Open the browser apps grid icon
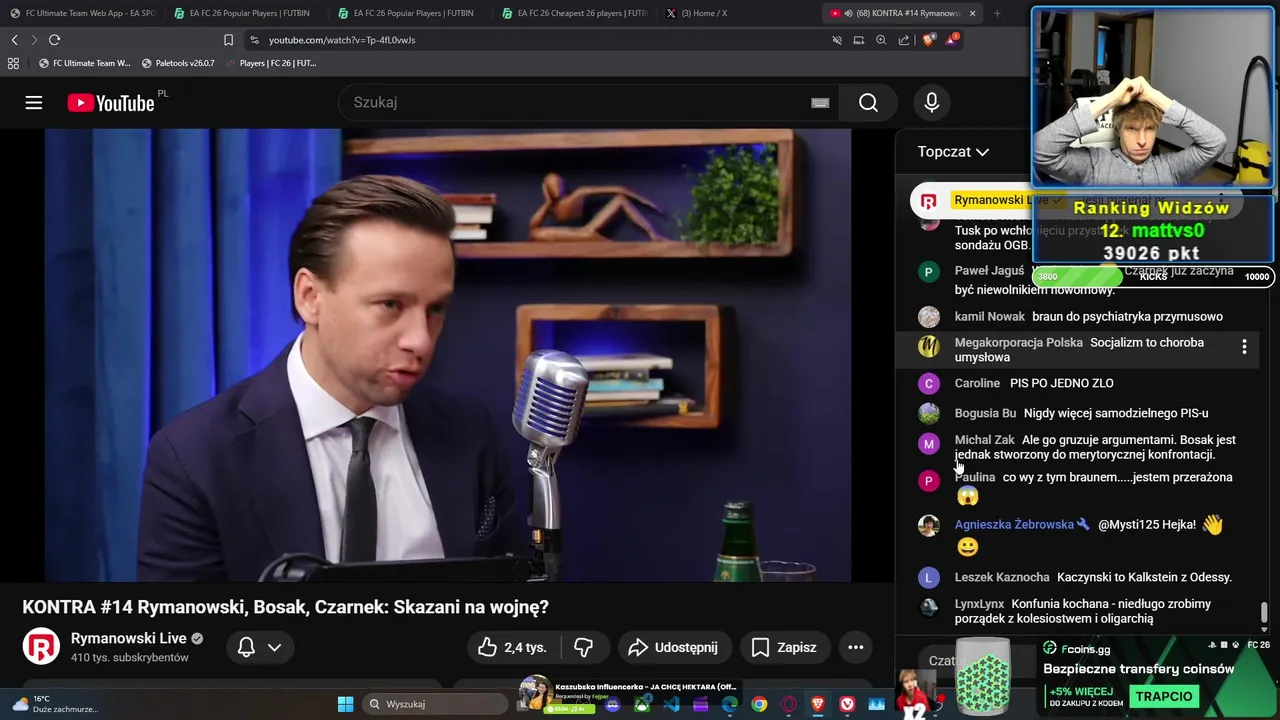Screen dimensions: 1280x720 (13, 63)
